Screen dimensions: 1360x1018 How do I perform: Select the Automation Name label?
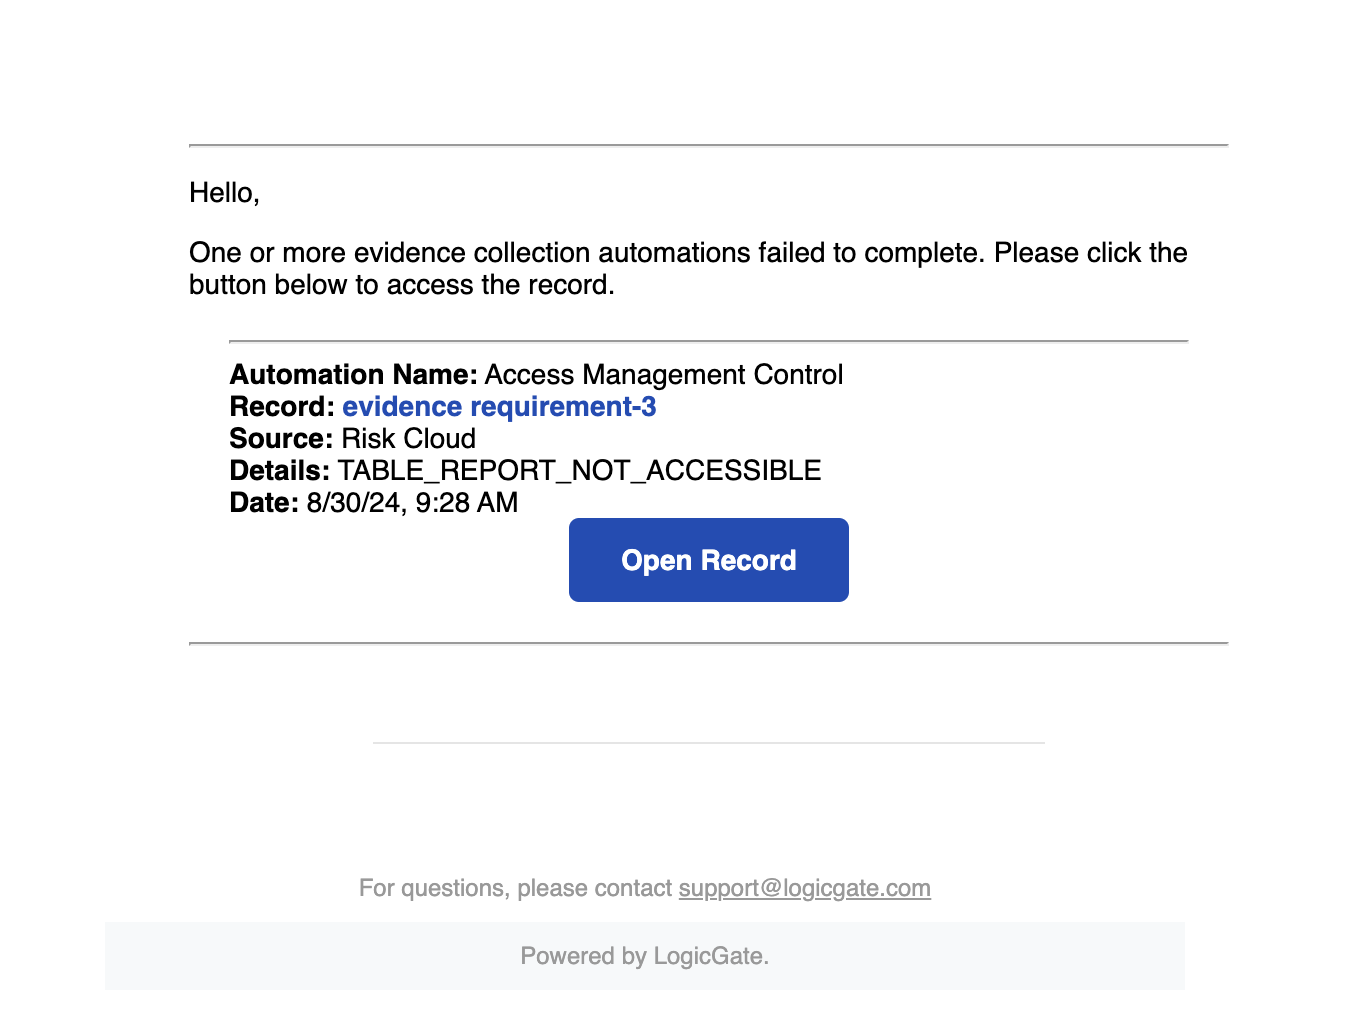(351, 374)
